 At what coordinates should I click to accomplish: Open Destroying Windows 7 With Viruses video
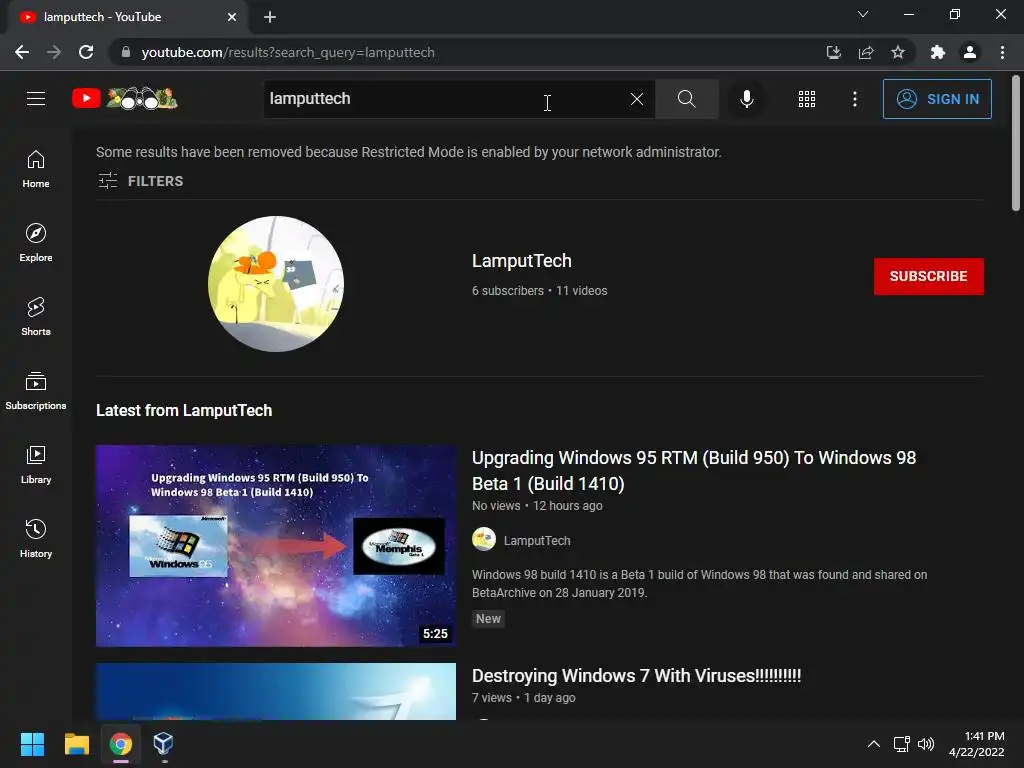click(x=636, y=675)
